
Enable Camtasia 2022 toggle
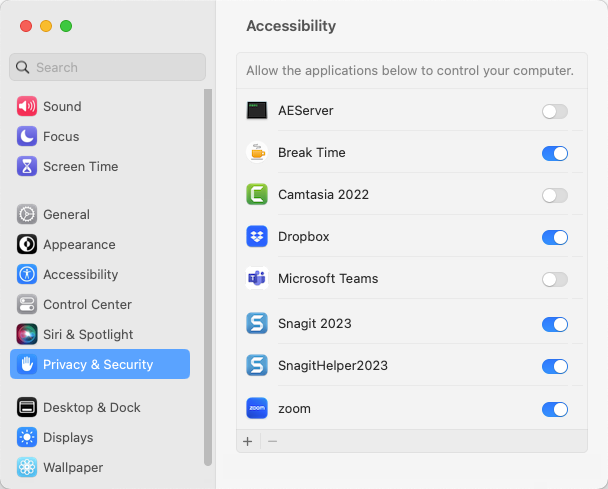pyautogui.click(x=554, y=195)
